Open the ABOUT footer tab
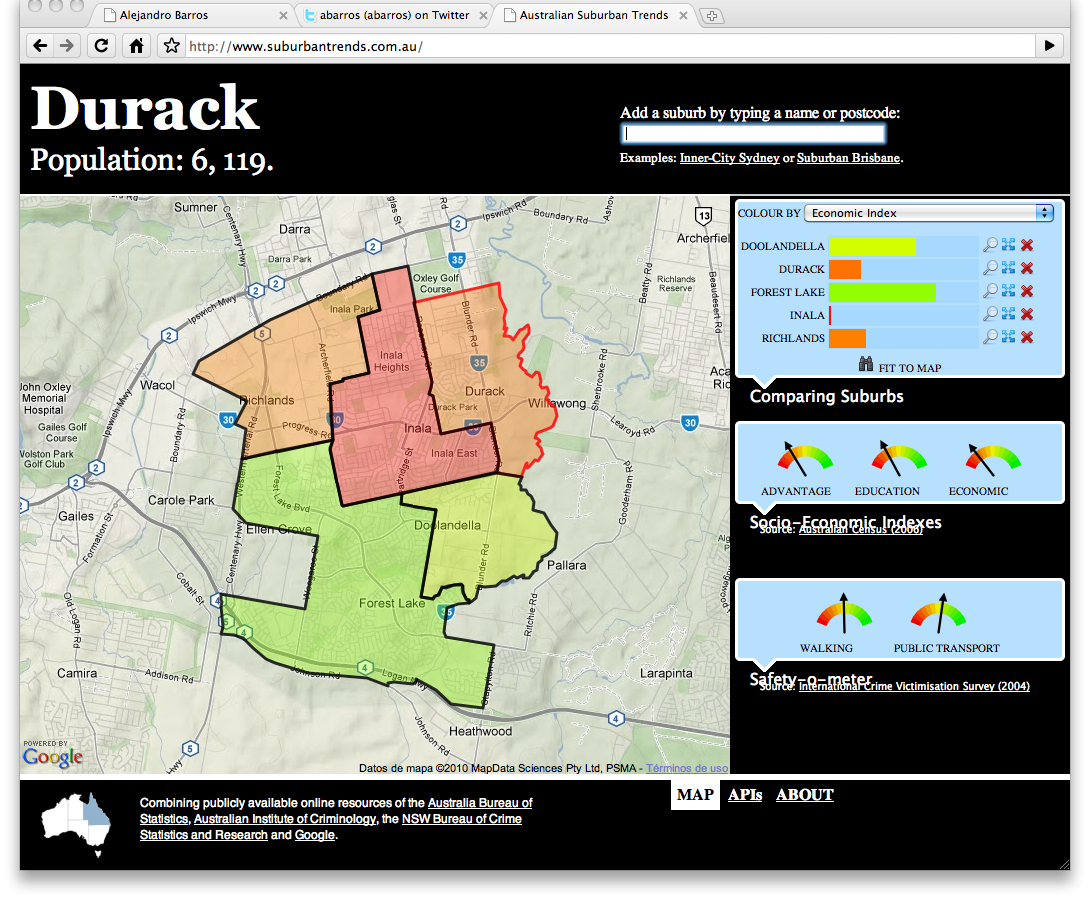 (x=804, y=794)
